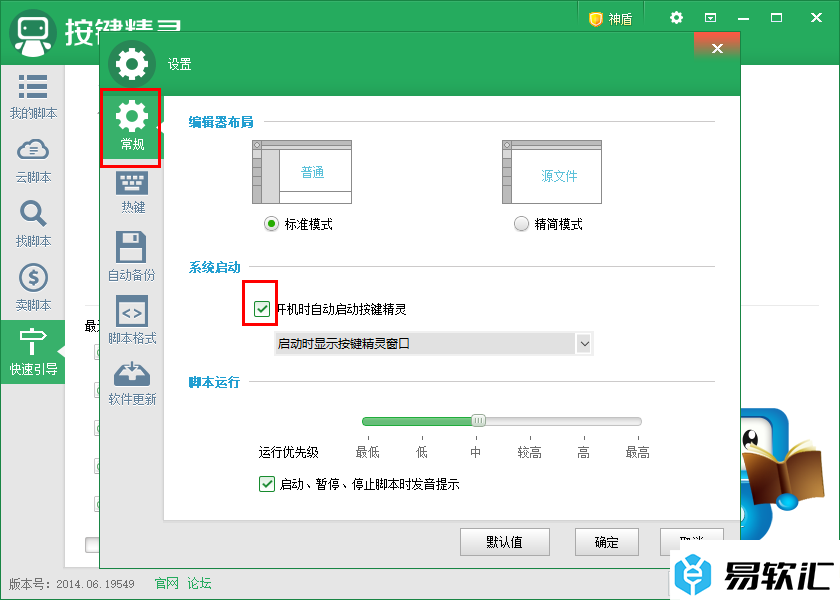Set priority slider to 最高
Viewport: 840px width, 600px height.
638,422
